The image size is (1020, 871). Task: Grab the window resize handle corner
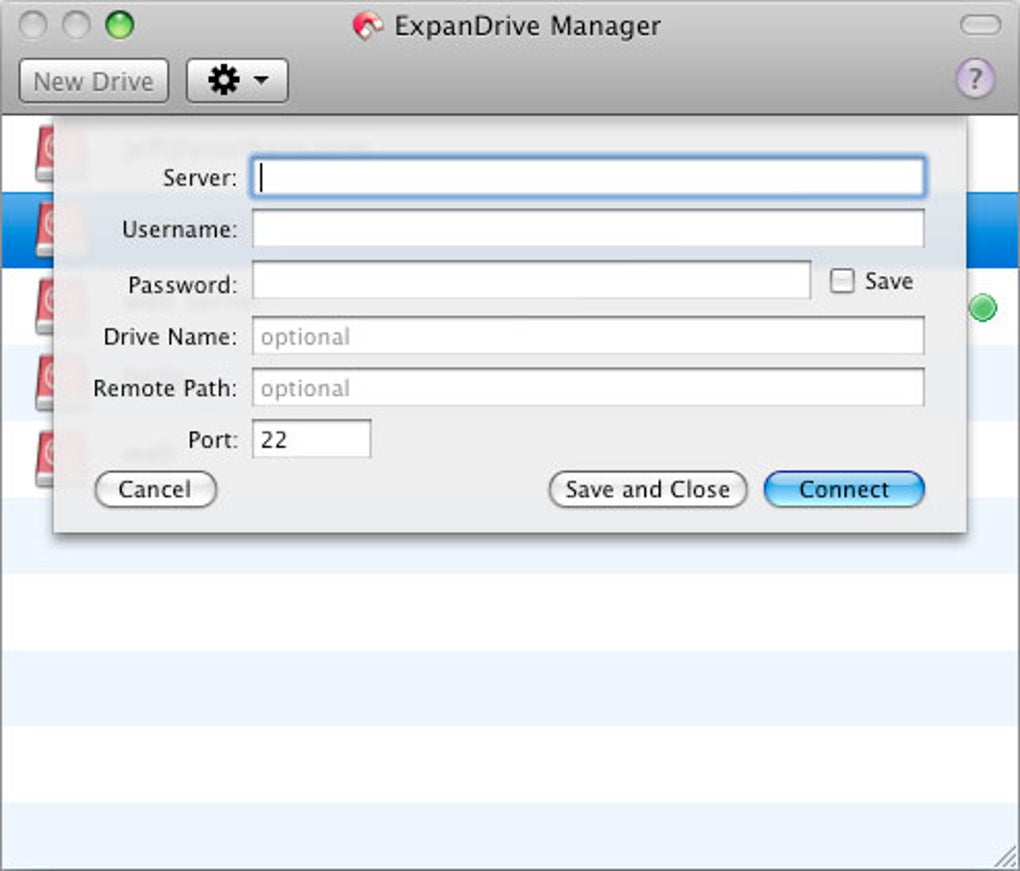[1006, 857]
